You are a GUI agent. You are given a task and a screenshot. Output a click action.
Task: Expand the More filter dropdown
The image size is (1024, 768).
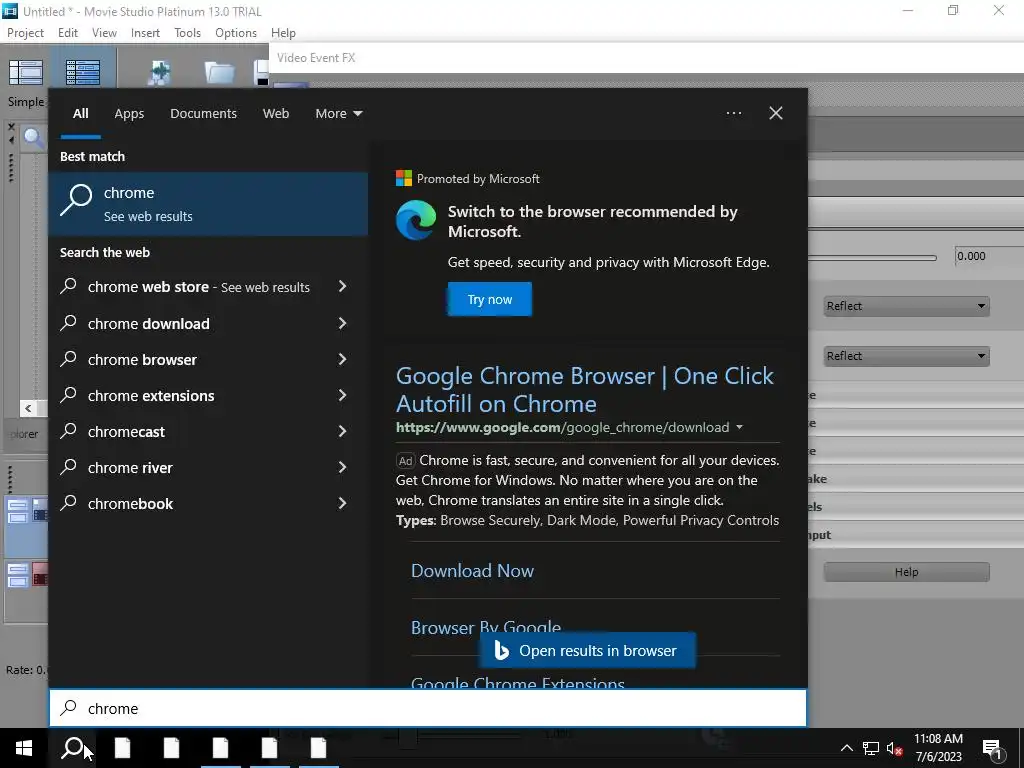click(x=338, y=113)
